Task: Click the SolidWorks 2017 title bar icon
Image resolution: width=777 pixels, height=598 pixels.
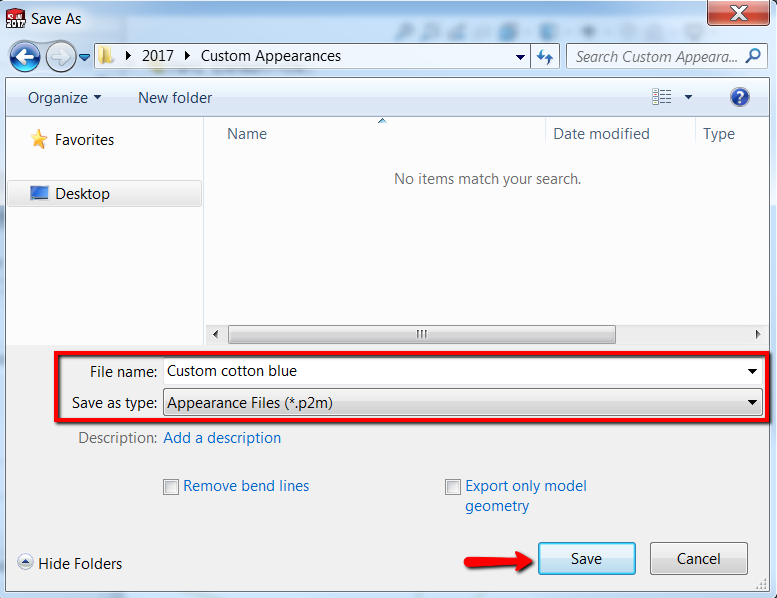Action: click(x=15, y=18)
